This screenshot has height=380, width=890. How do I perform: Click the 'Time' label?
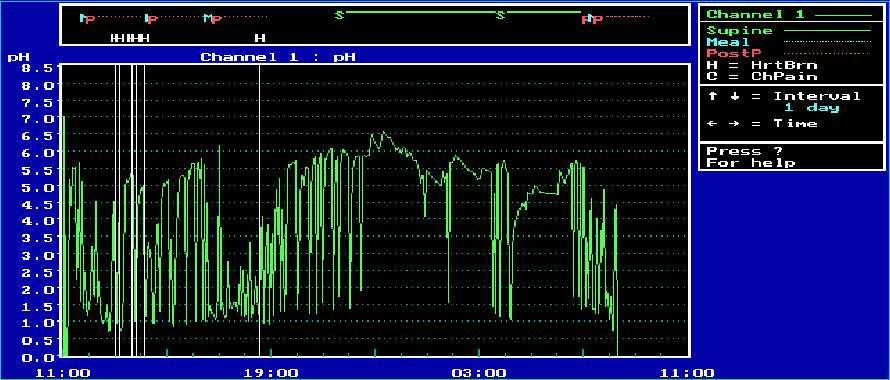point(795,123)
